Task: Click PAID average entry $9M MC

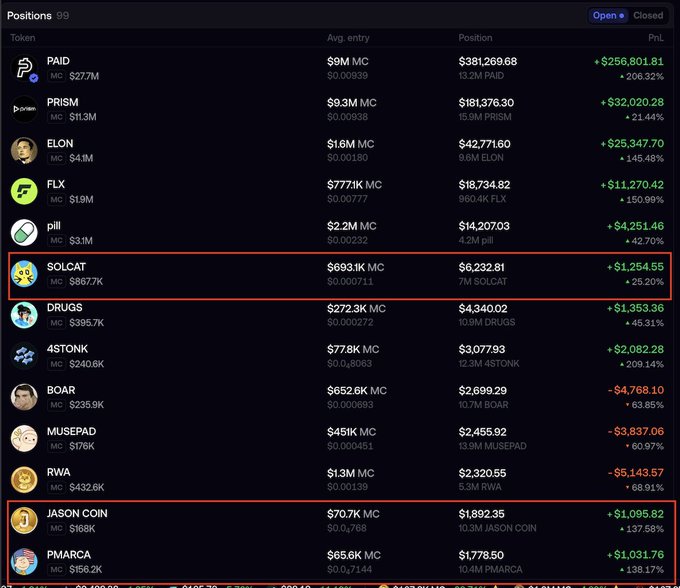Action: [348, 62]
